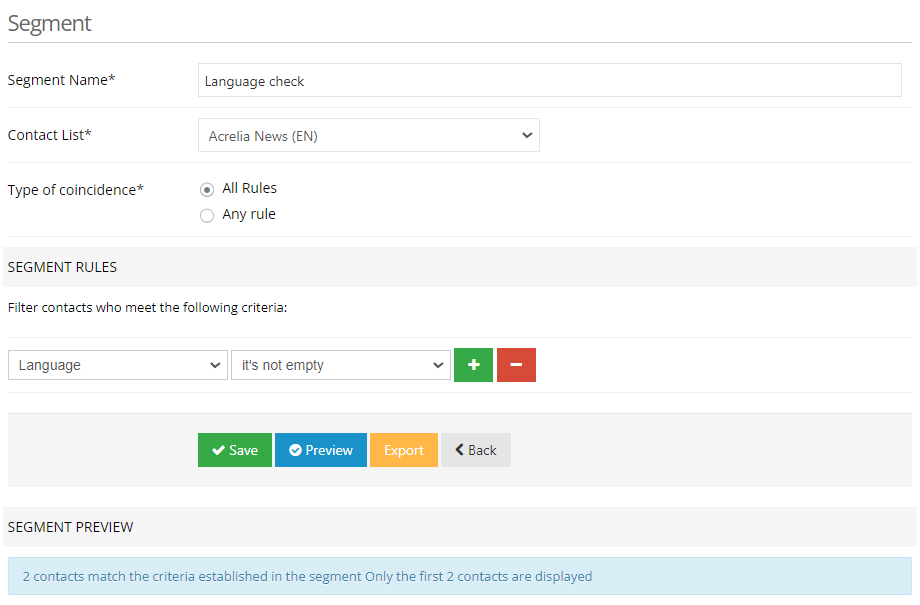Click the "Any rule" label text
Viewport: 920px width, 605px height.
coord(249,214)
